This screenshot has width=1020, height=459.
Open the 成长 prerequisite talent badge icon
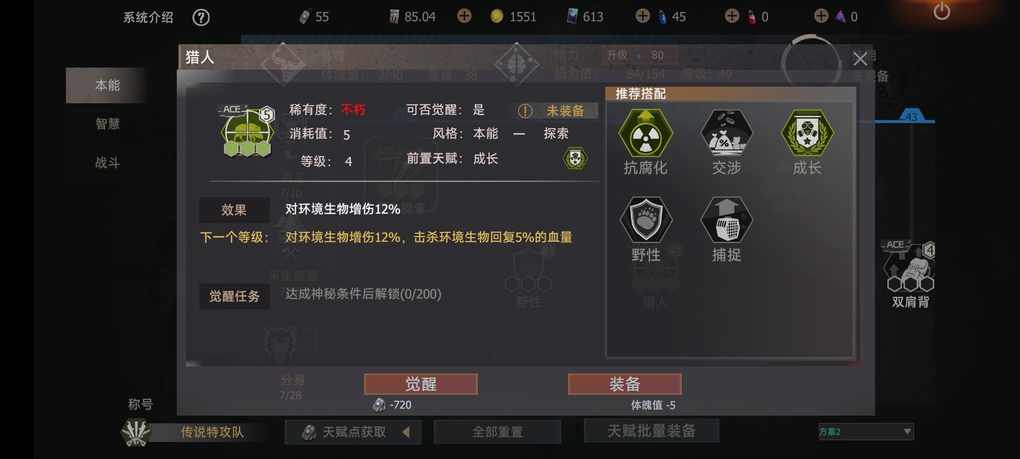[x=576, y=159]
